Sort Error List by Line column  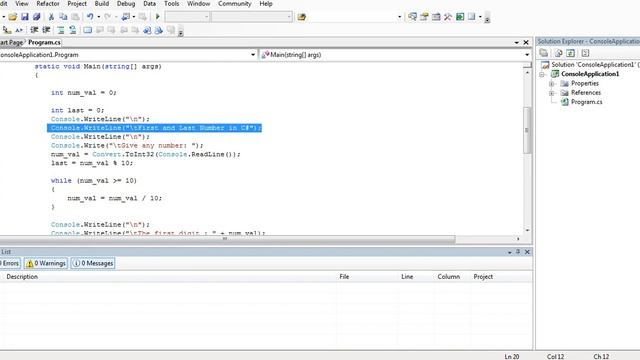pyautogui.click(x=407, y=277)
